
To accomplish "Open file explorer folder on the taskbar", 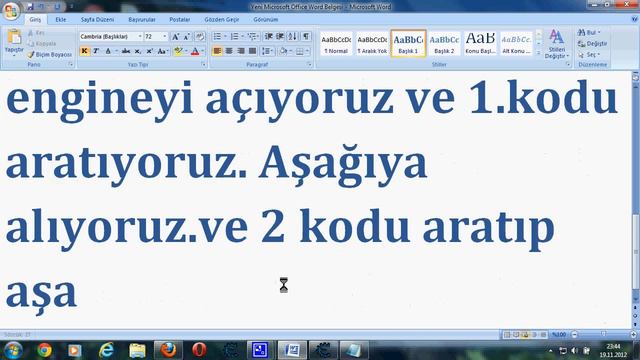I will point(137,350).
